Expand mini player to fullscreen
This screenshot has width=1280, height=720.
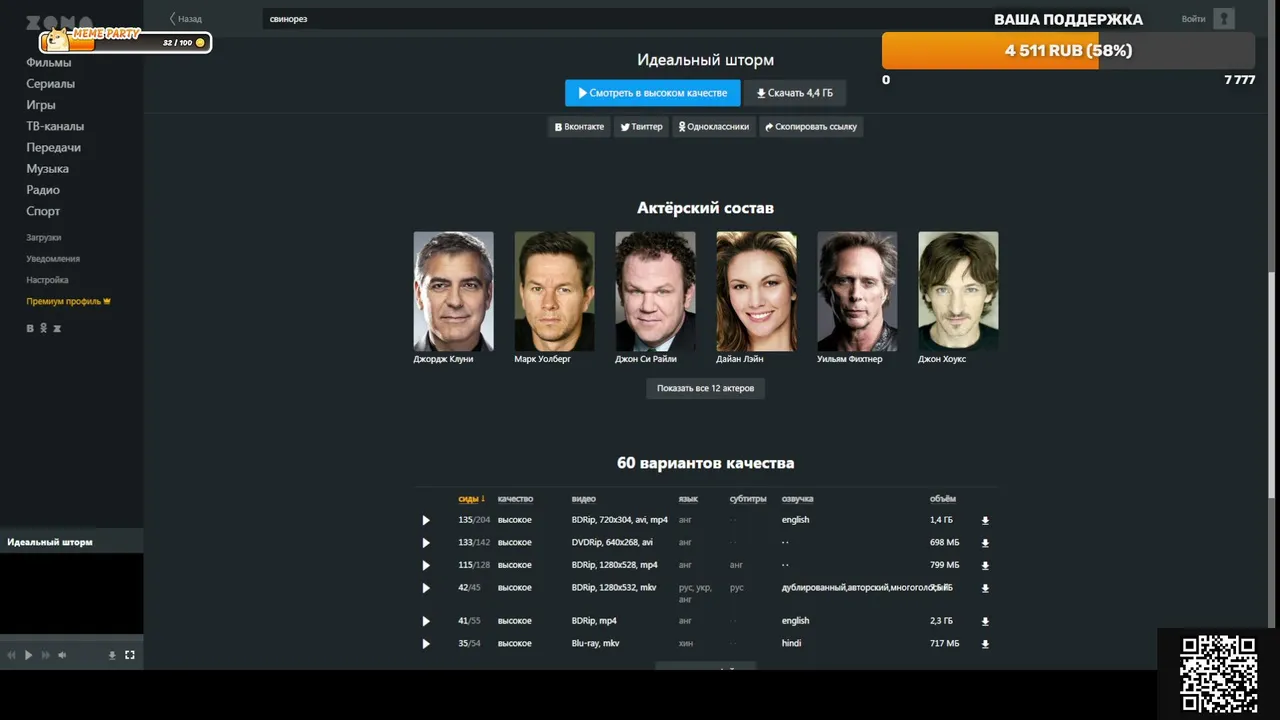(x=130, y=655)
